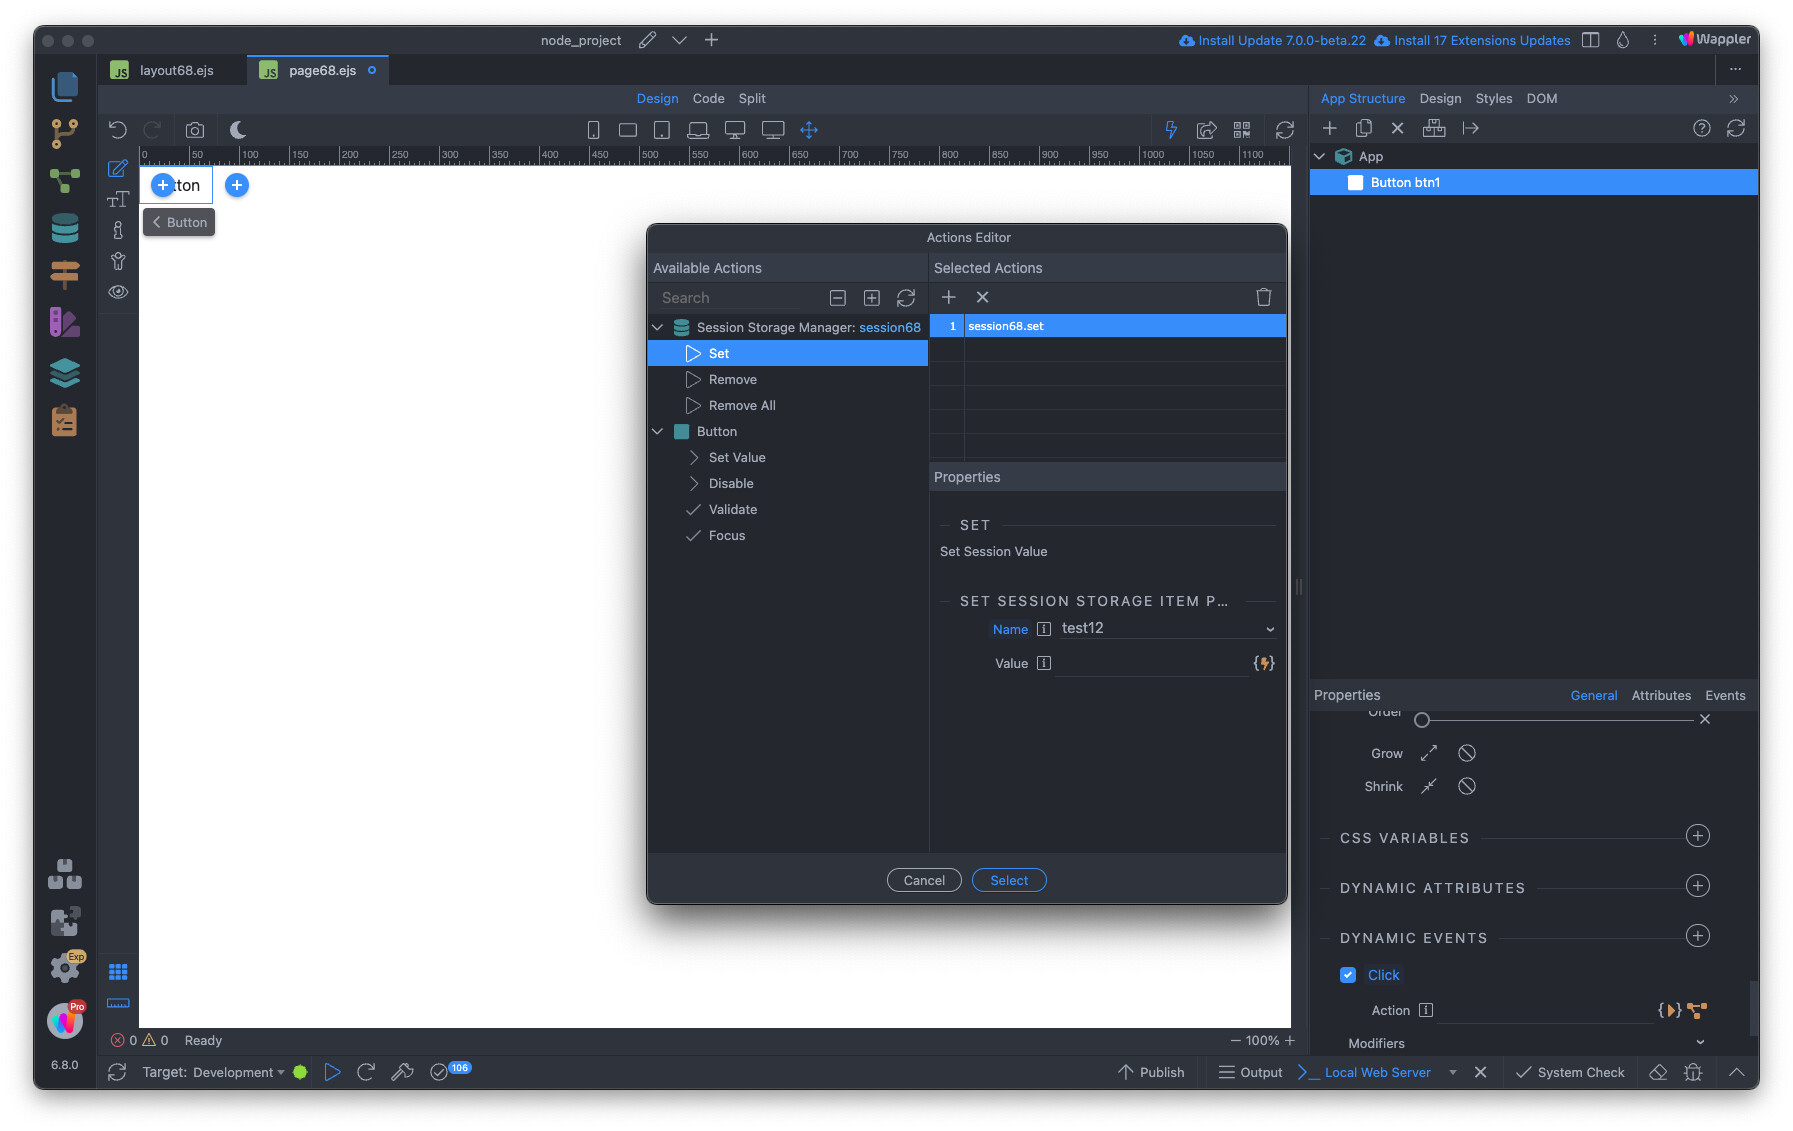1793x1131 pixels.
Task: Click the Order slider handle
Action: [1422, 720]
